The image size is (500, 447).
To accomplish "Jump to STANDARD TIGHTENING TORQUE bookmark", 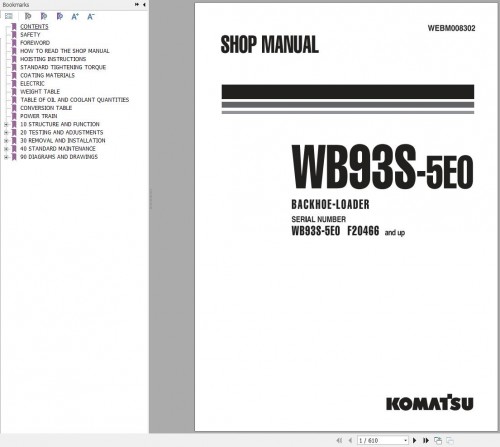I will click(x=63, y=67).
